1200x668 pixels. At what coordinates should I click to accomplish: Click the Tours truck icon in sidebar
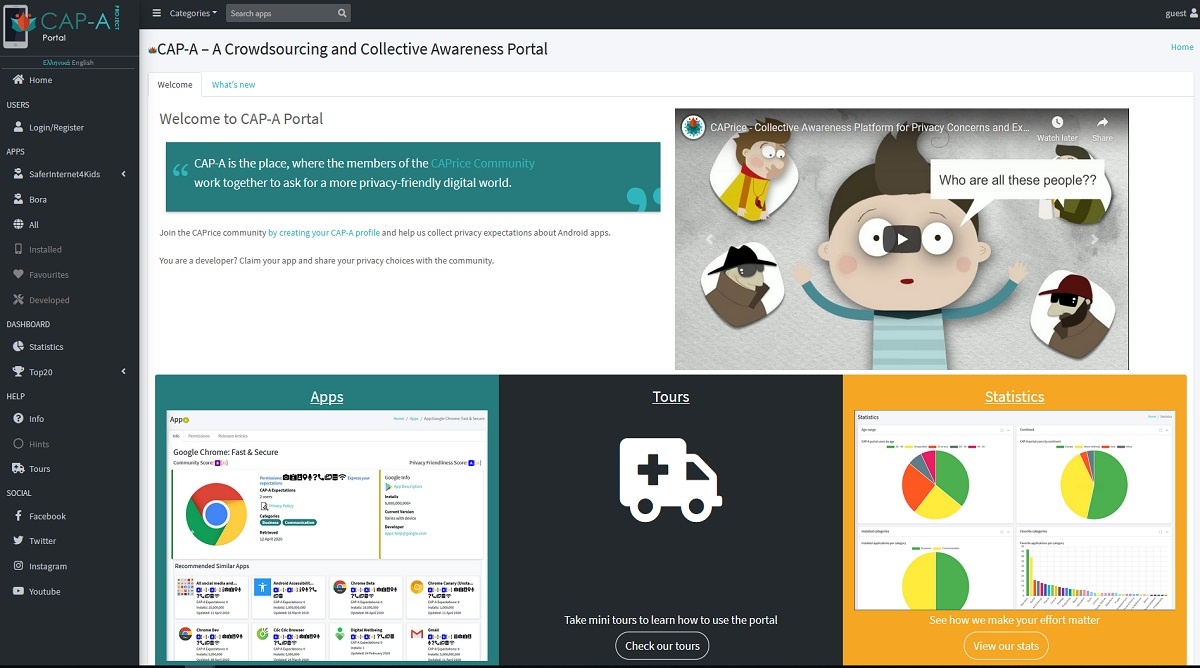pyautogui.click(x=19, y=468)
